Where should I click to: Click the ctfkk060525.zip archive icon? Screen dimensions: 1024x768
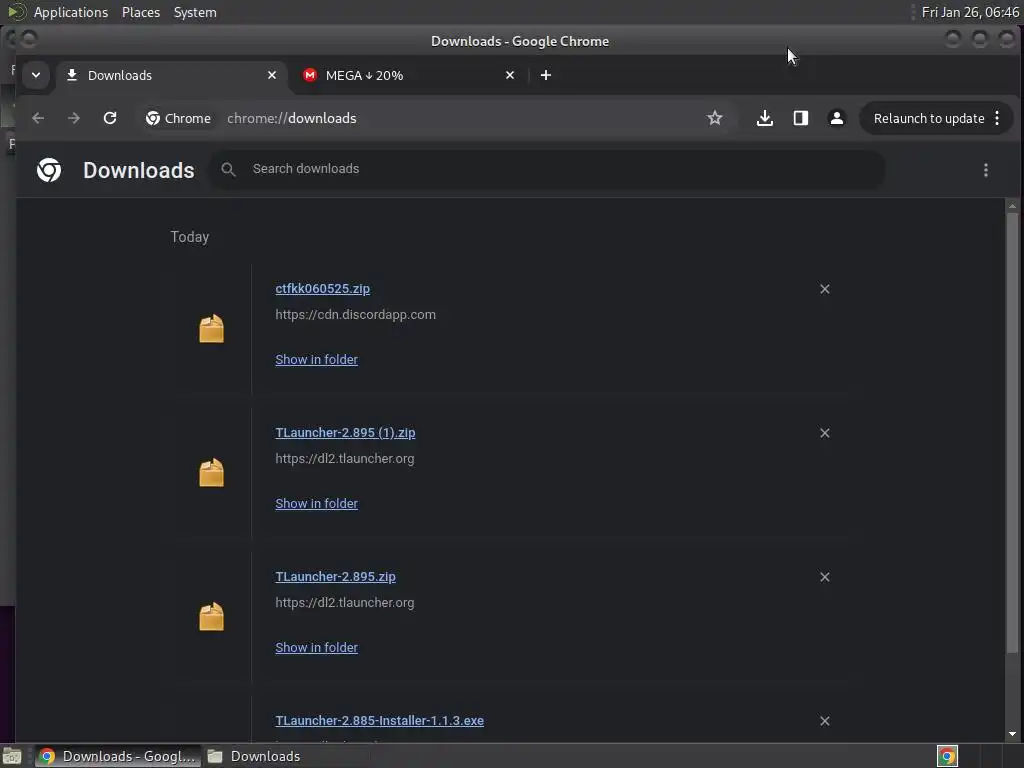pos(211,328)
